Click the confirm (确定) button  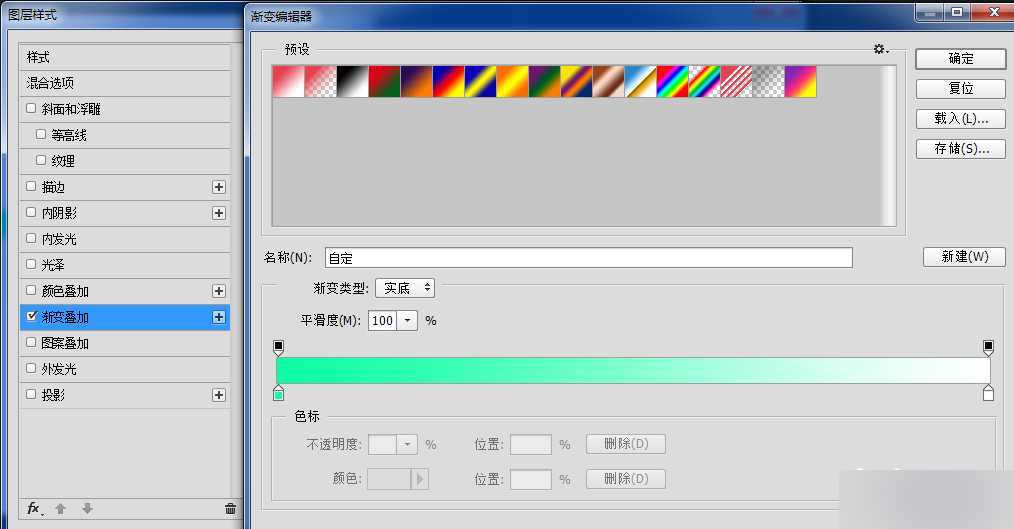coord(960,59)
